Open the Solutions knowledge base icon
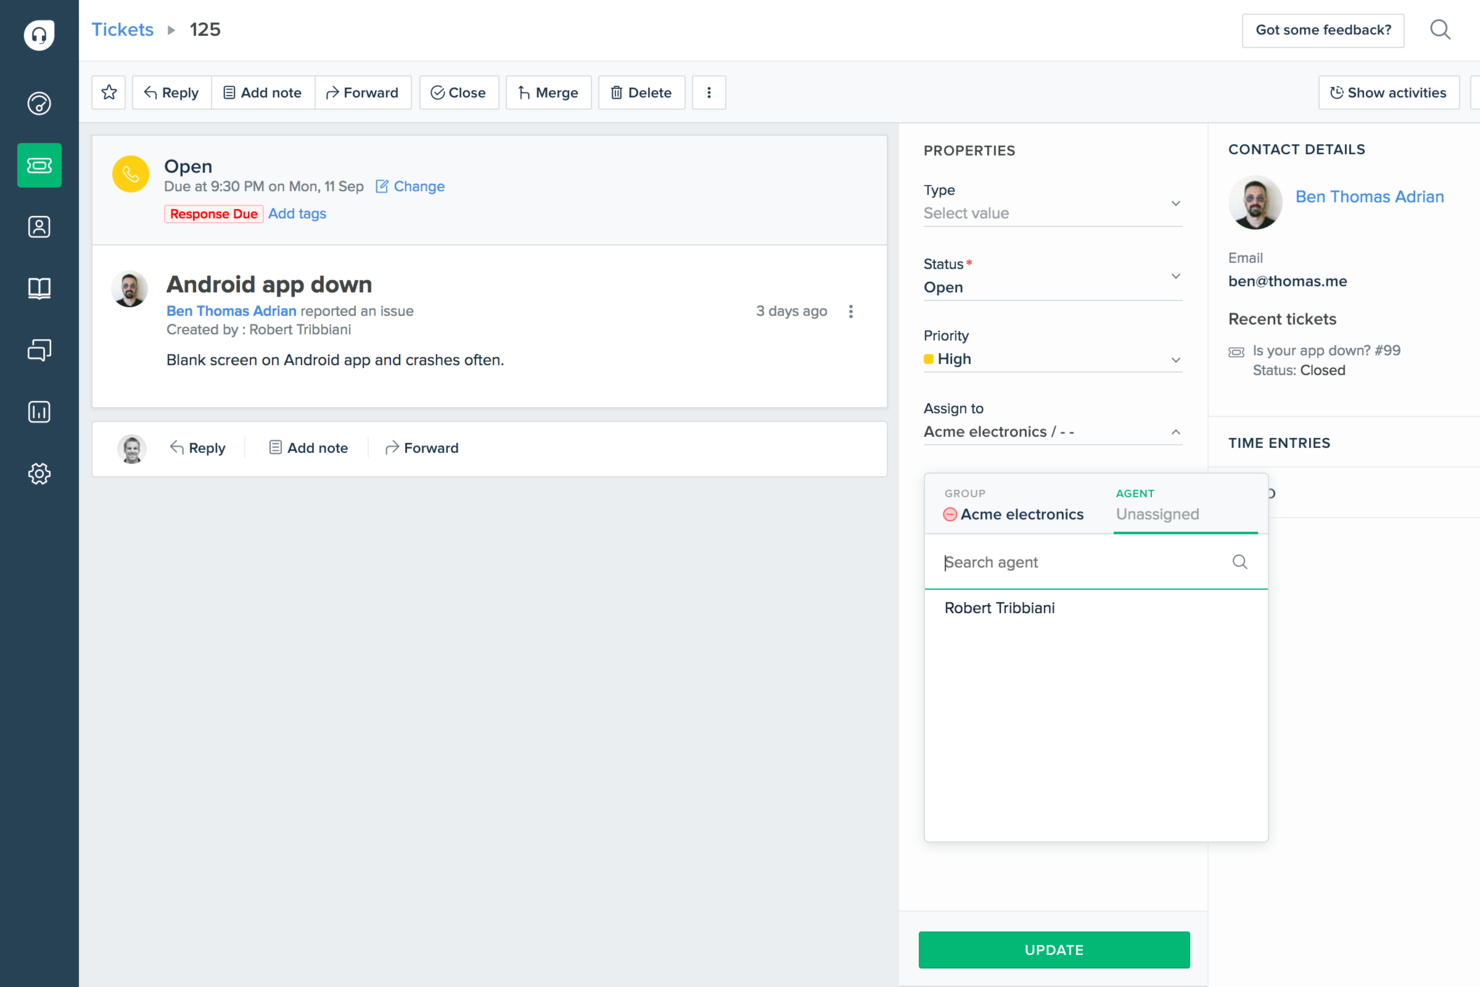 click(x=39, y=288)
